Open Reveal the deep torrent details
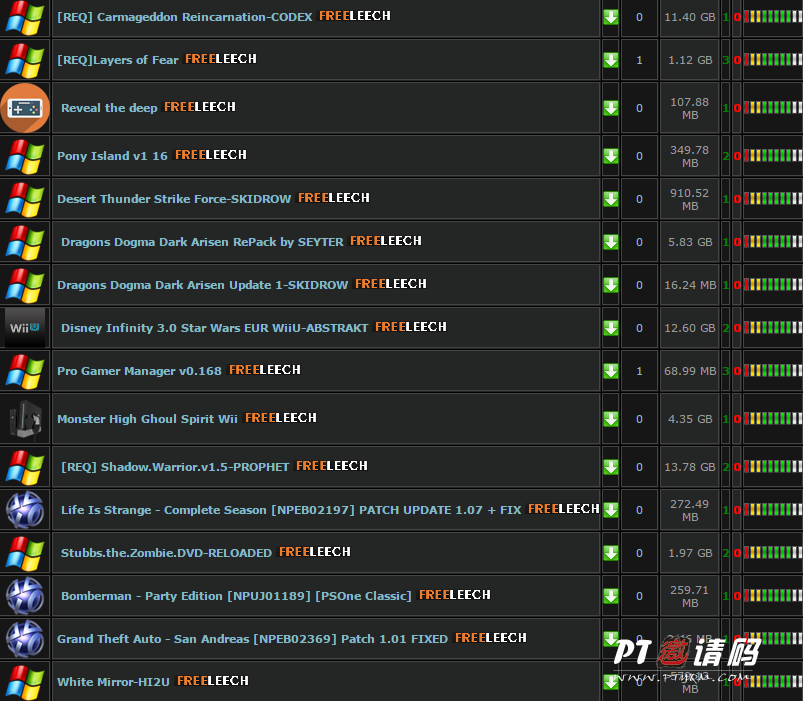The image size is (803, 701). (x=109, y=108)
